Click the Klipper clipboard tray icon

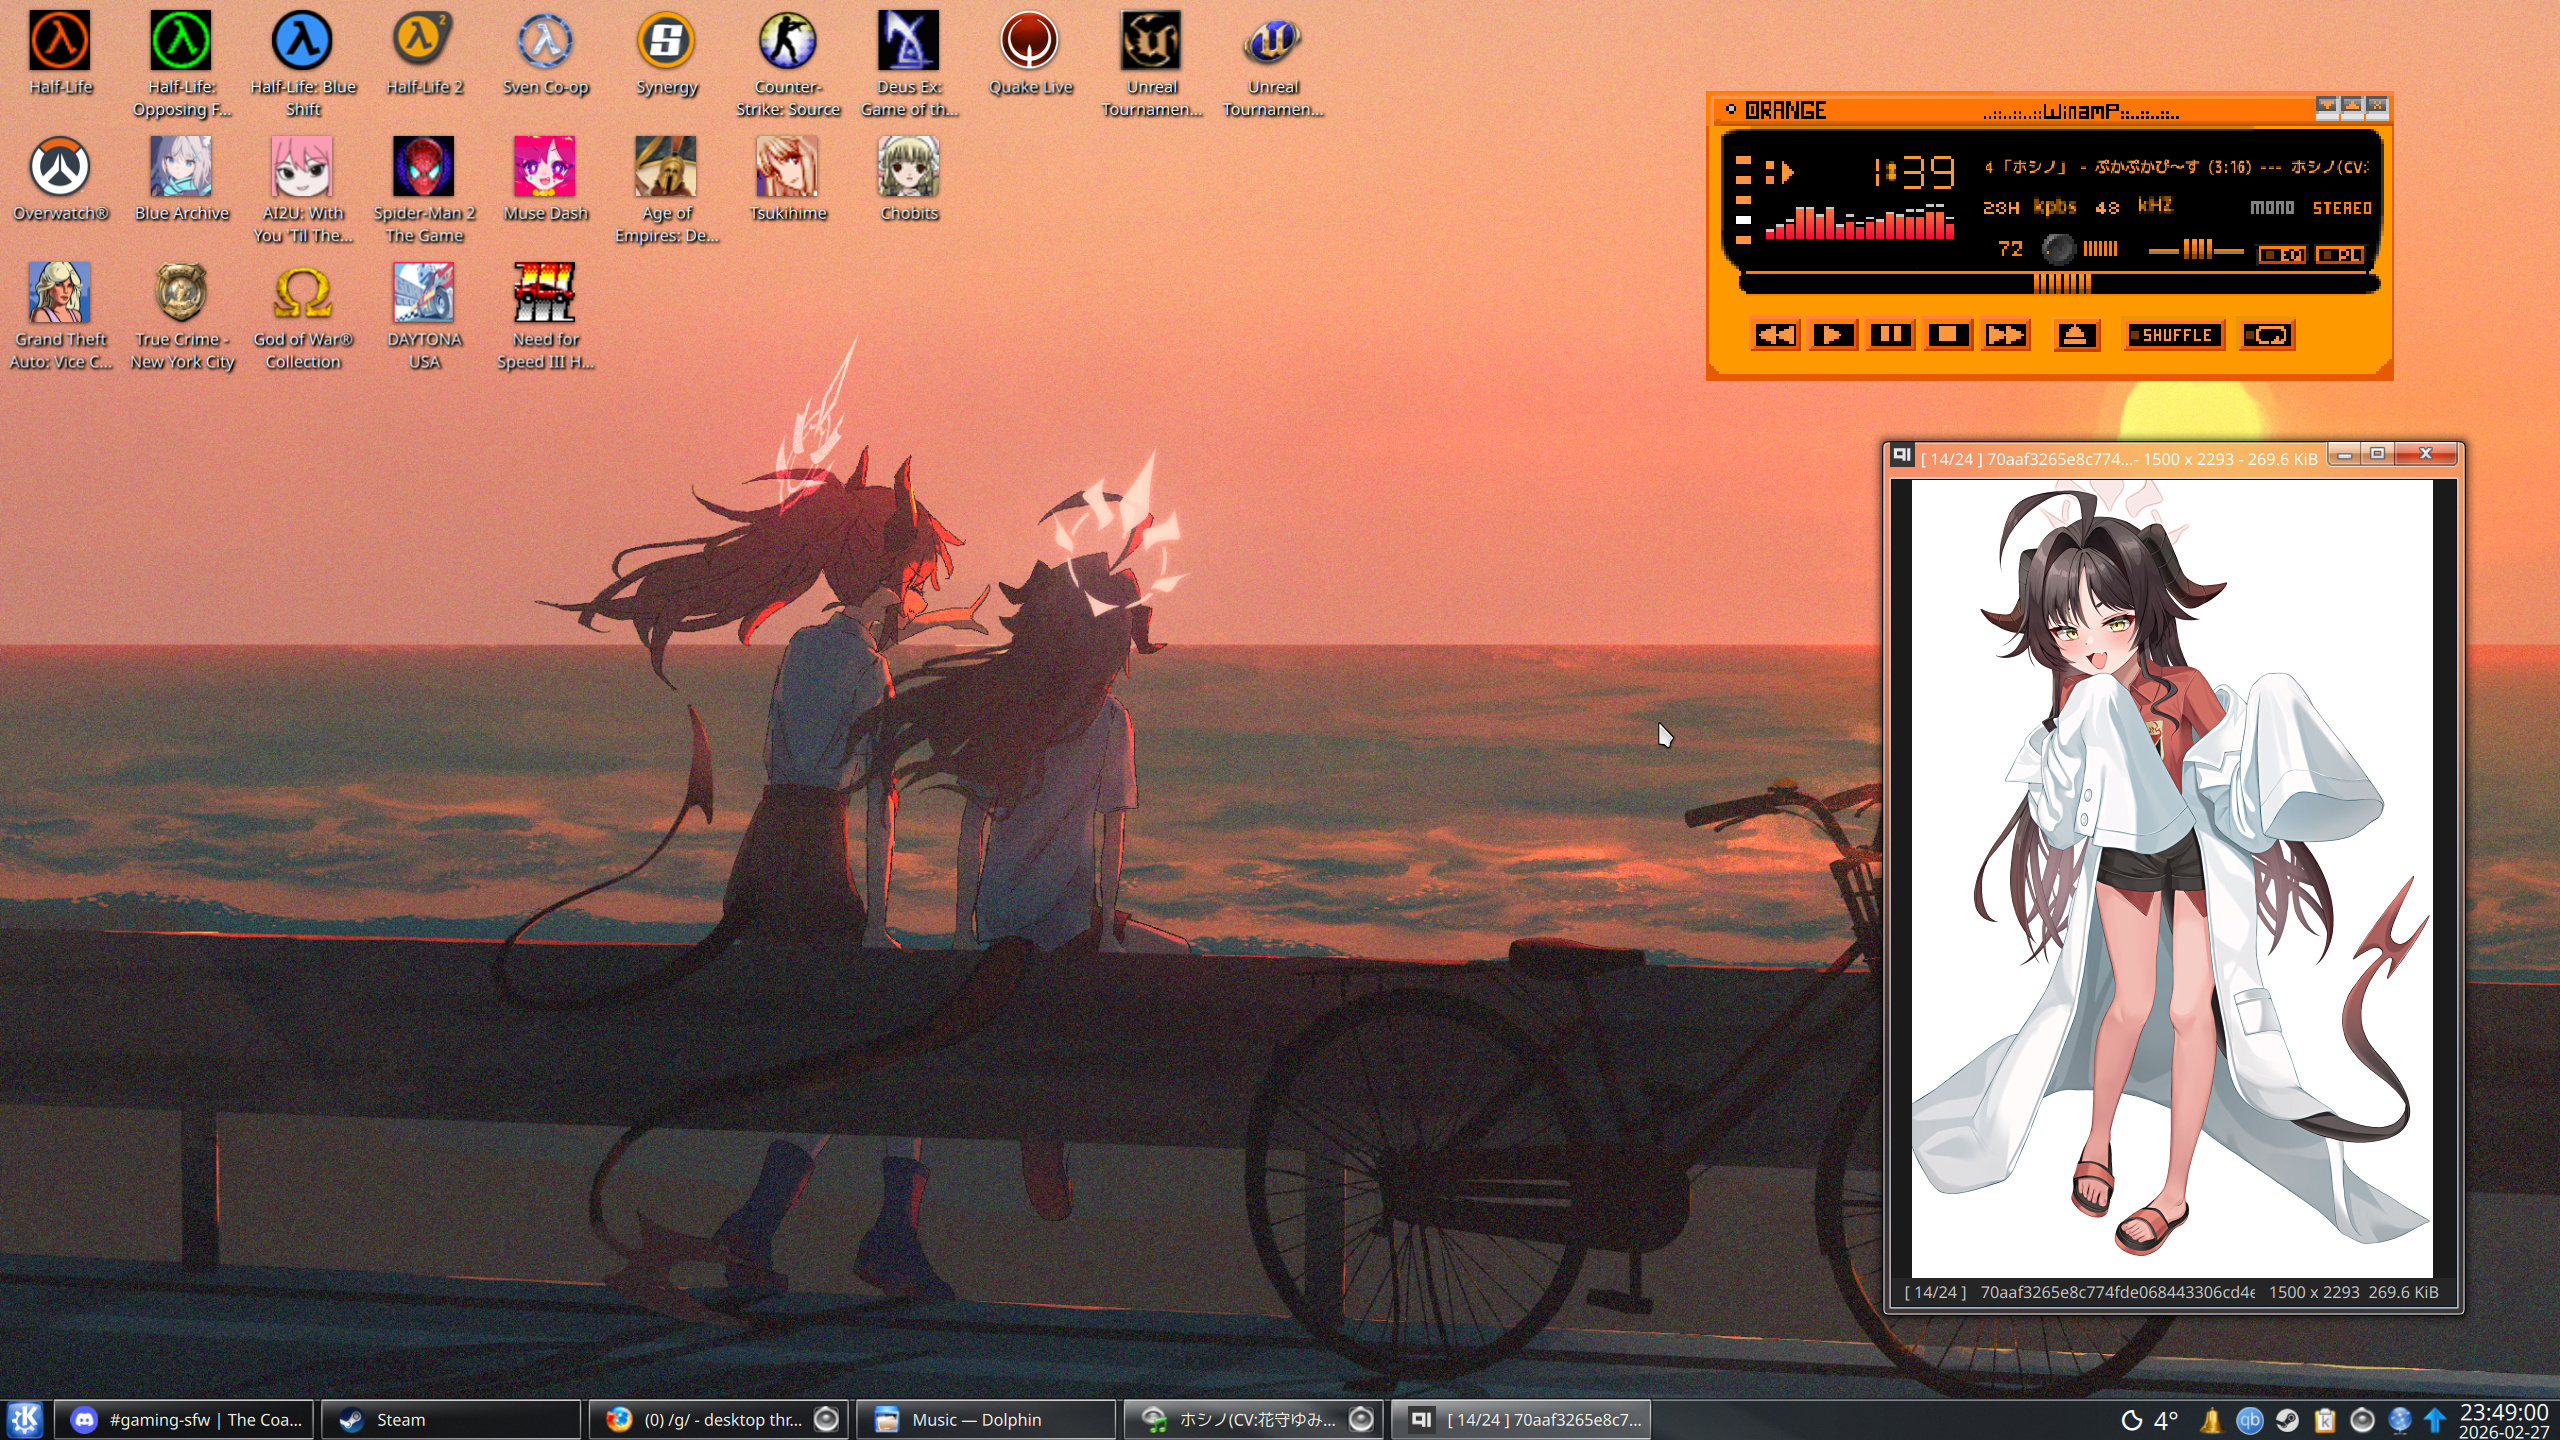[2325, 1420]
